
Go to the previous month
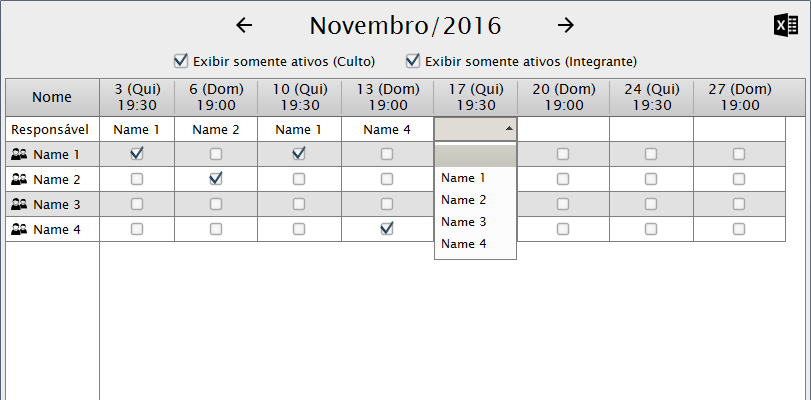click(244, 25)
